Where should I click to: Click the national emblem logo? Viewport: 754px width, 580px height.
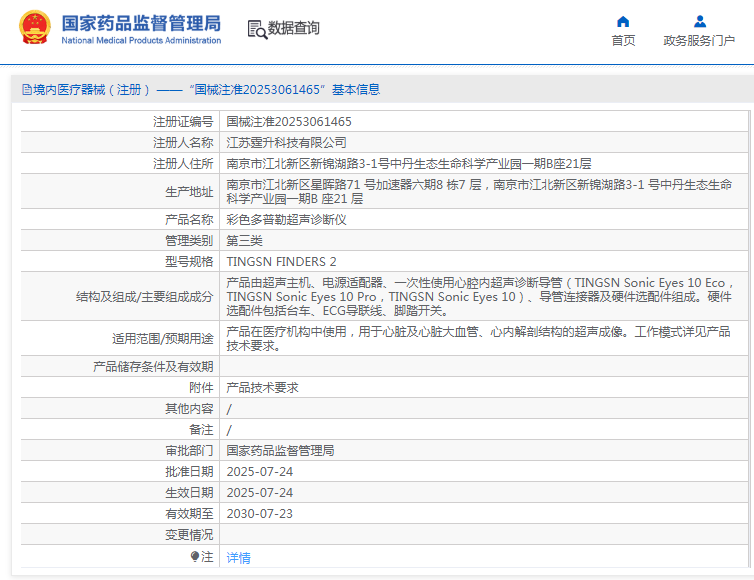point(35,27)
